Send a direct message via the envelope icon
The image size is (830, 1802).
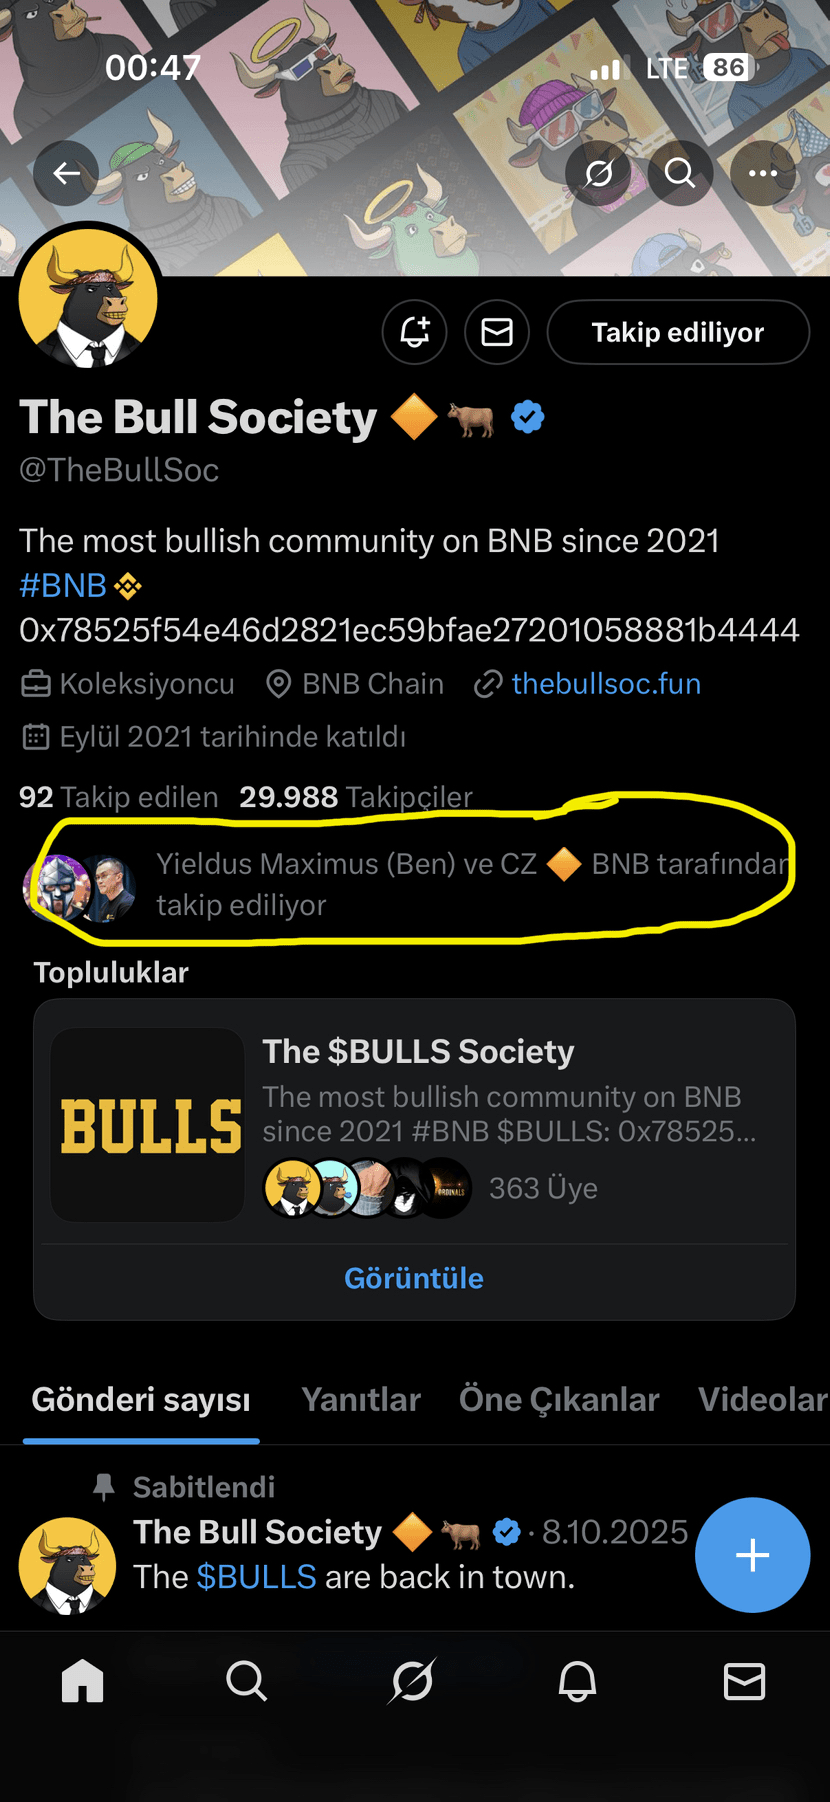point(497,332)
